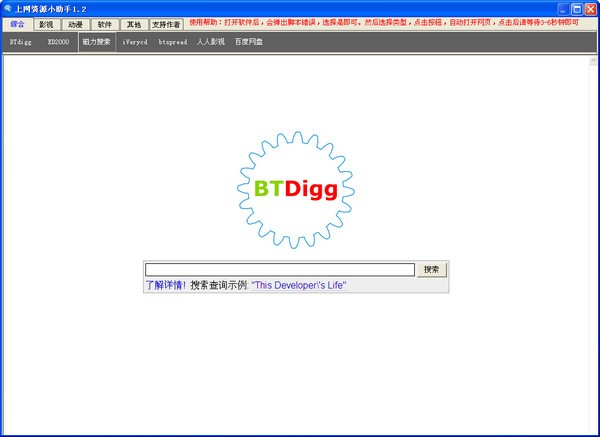Switch to the 综合 tab

(x=17, y=24)
